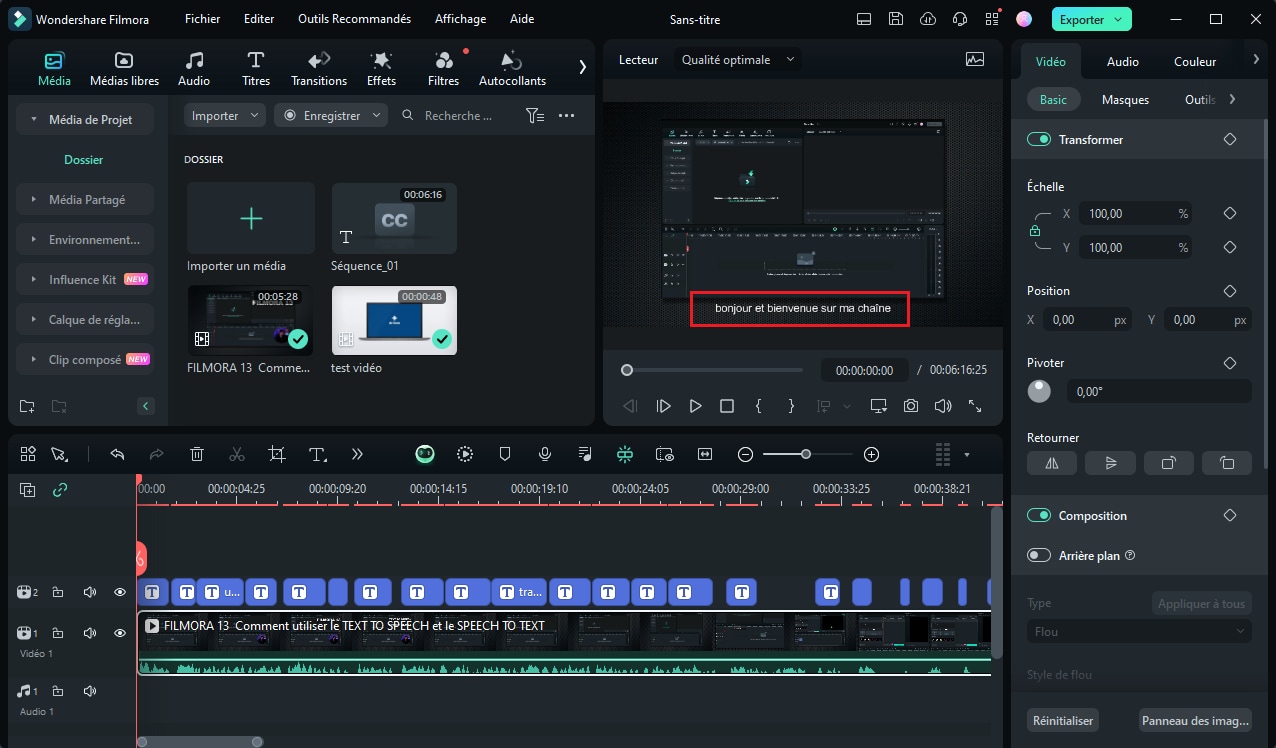Screen dimensions: 1276x748
Task: Click the Réinitialiser button
Action: coord(1063,720)
